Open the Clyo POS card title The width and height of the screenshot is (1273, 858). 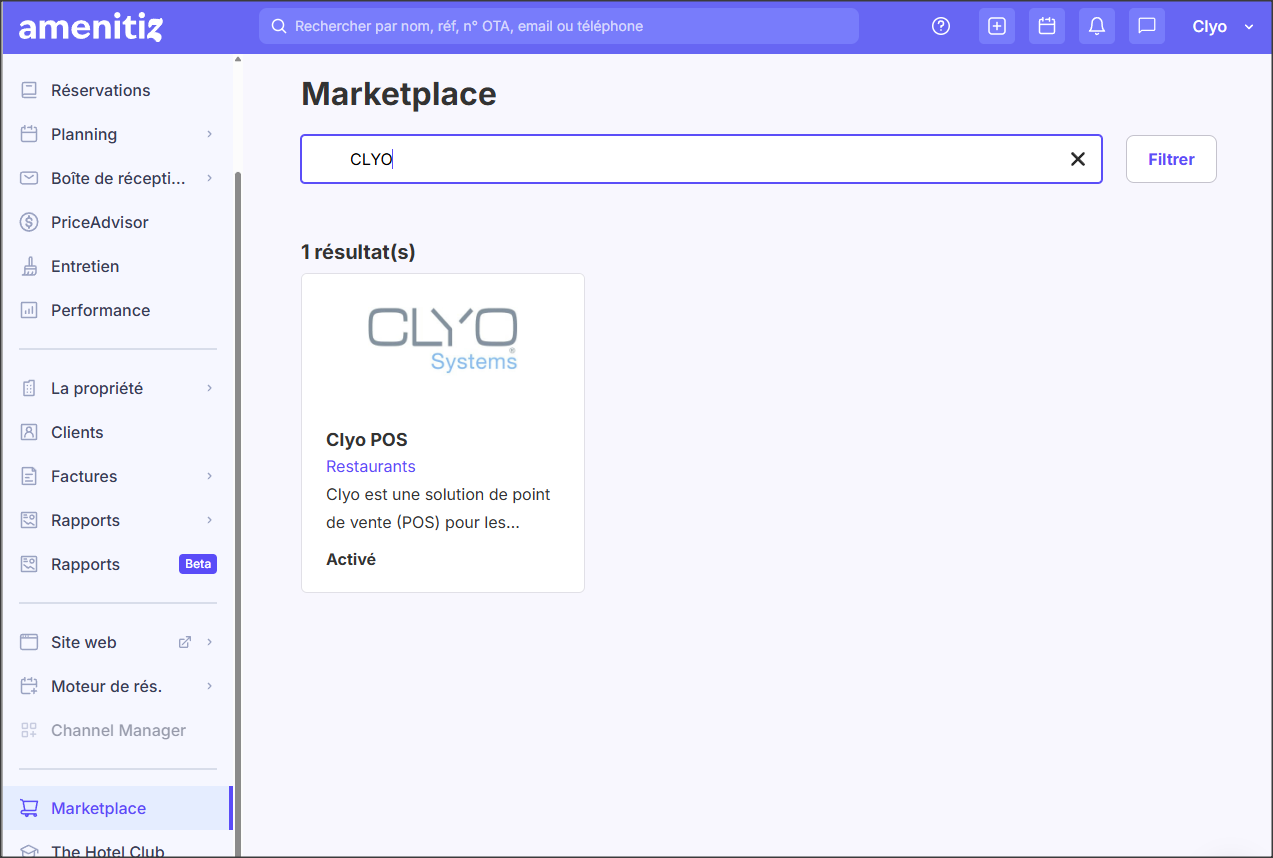367,440
